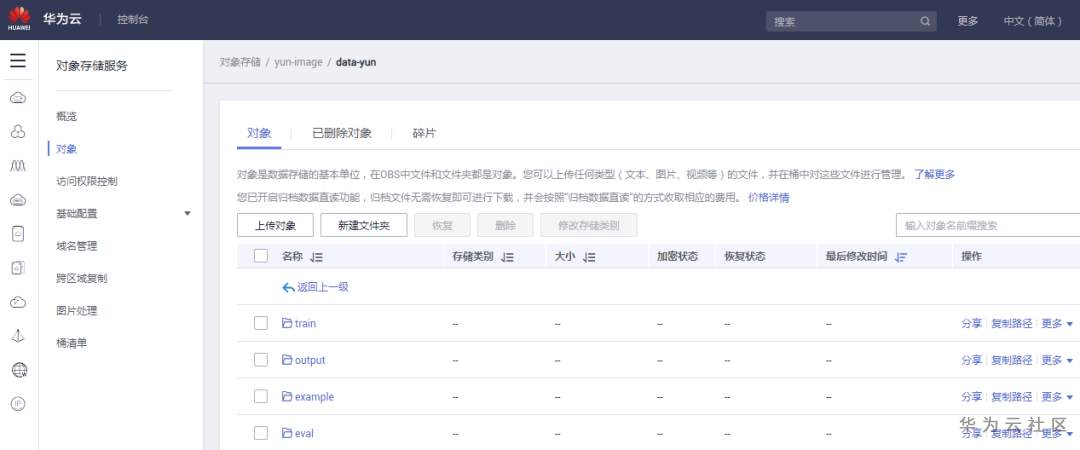The height and width of the screenshot is (450, 1080).
Task: Open 跨区域复制 in sidebar
Action: point(81,278)
